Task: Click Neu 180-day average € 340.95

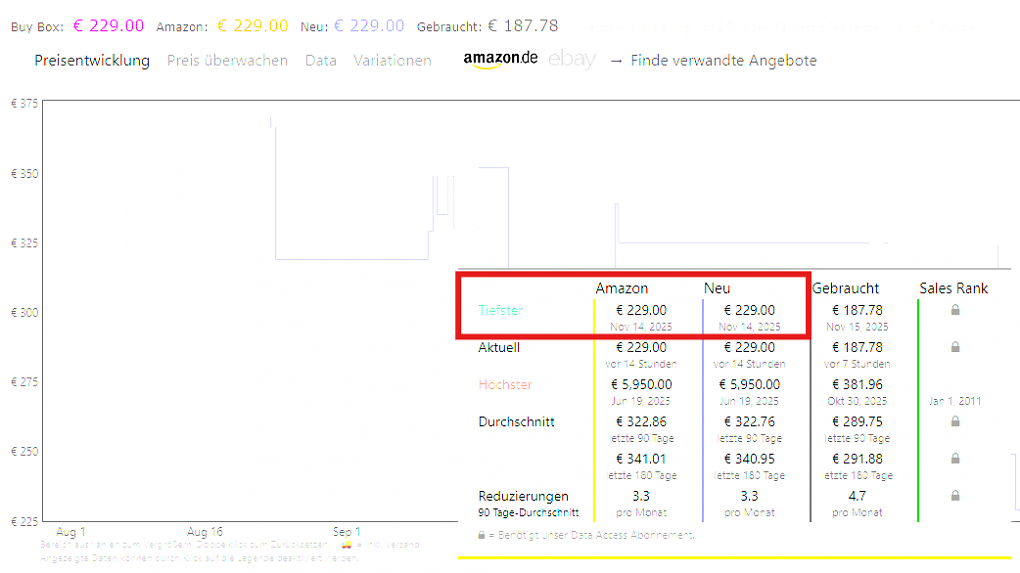Action: pos(749,459)
